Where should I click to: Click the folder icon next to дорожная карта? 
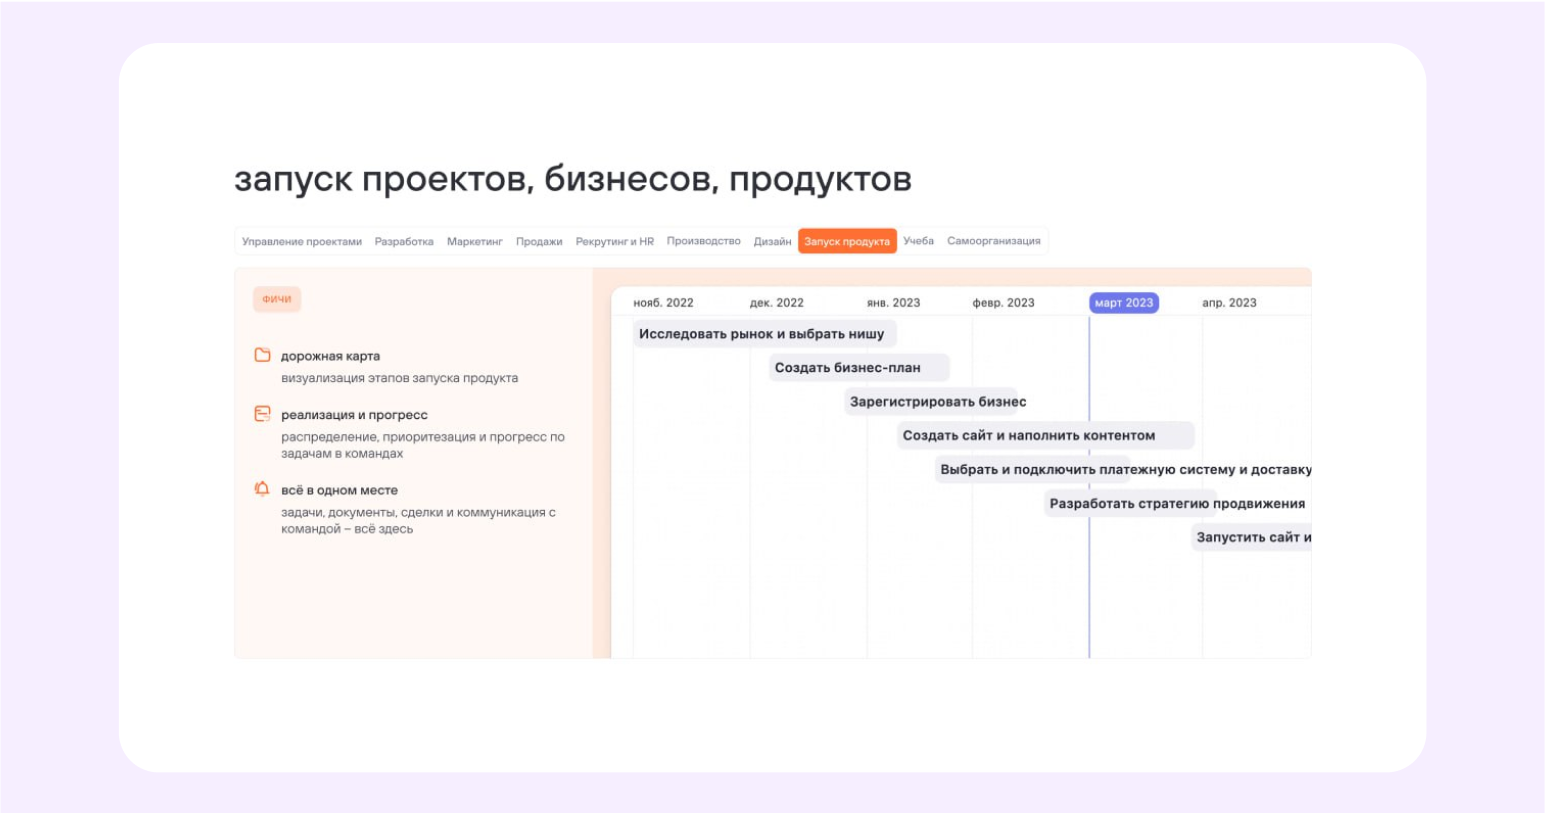click(x=262, y=355)
